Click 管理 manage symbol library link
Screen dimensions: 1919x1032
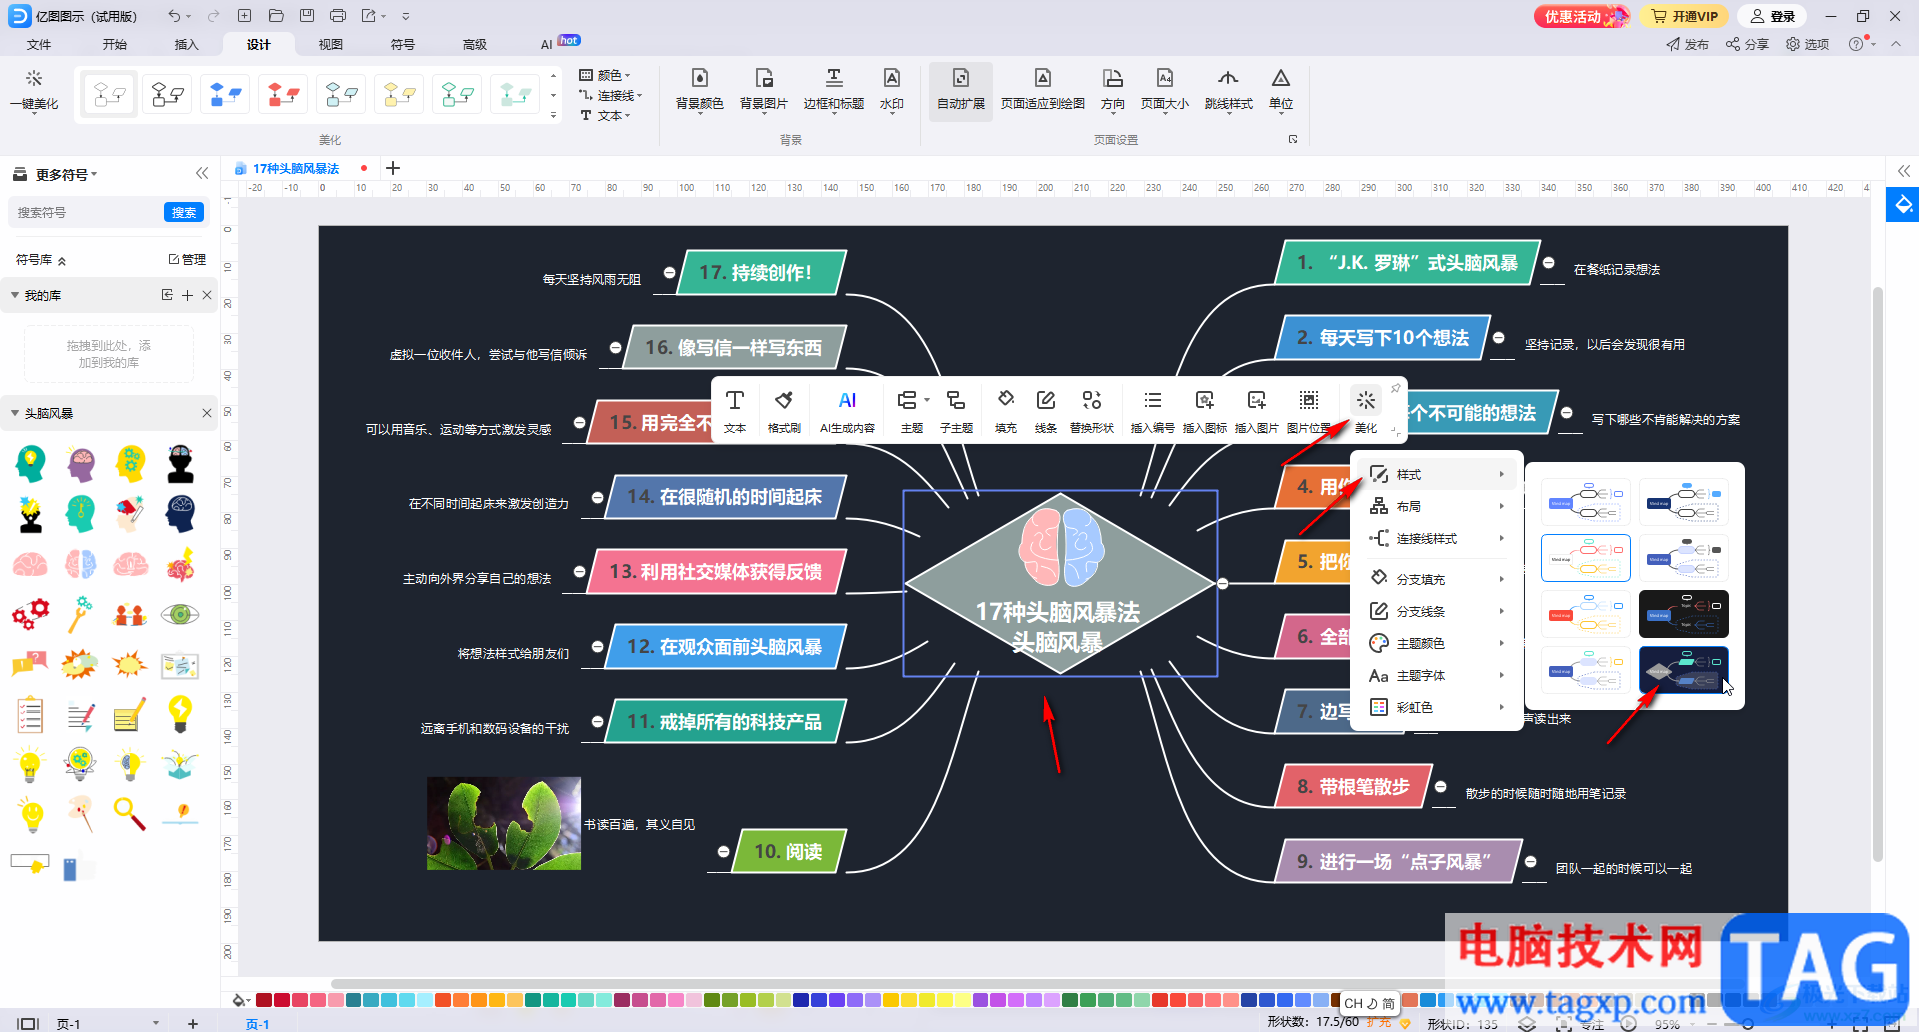187,259
